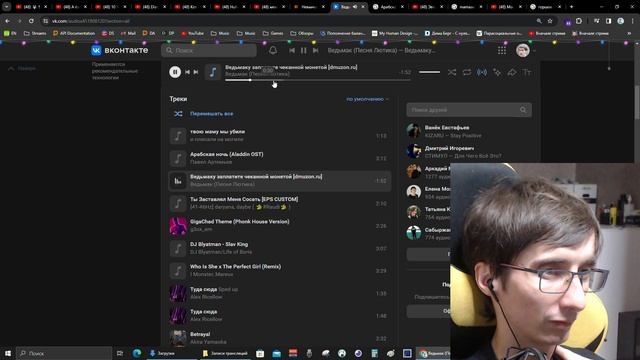Click the Shuffle all link
Viewport: 640px width, 360px height.
[211, 114]
